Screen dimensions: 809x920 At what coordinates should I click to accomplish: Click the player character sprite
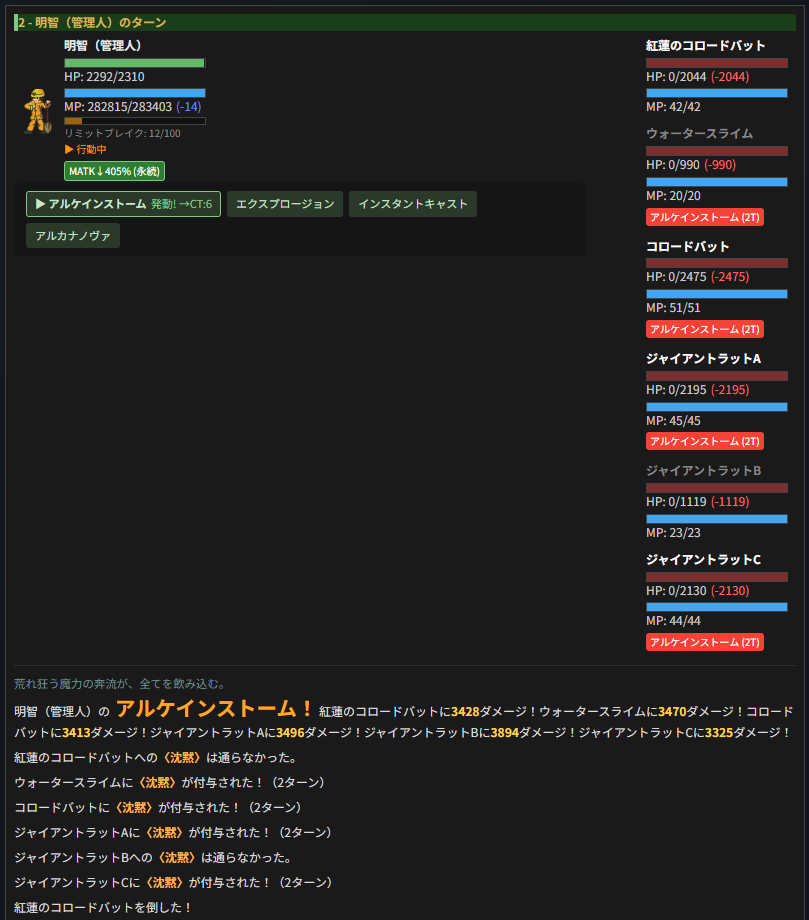pyautogui.click(x=38, y=111)
